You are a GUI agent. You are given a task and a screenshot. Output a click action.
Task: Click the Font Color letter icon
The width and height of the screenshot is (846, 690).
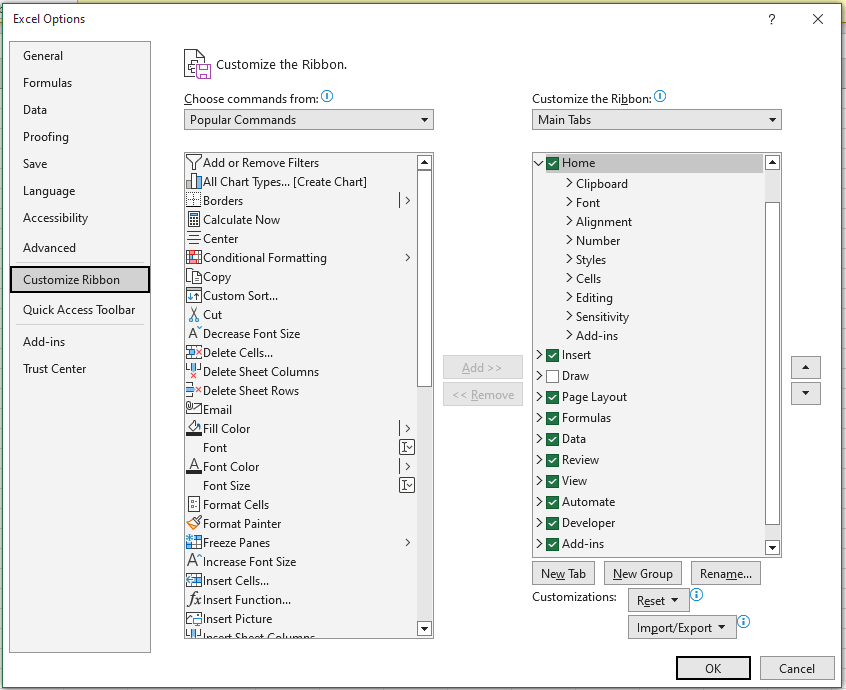pos(194,466)
